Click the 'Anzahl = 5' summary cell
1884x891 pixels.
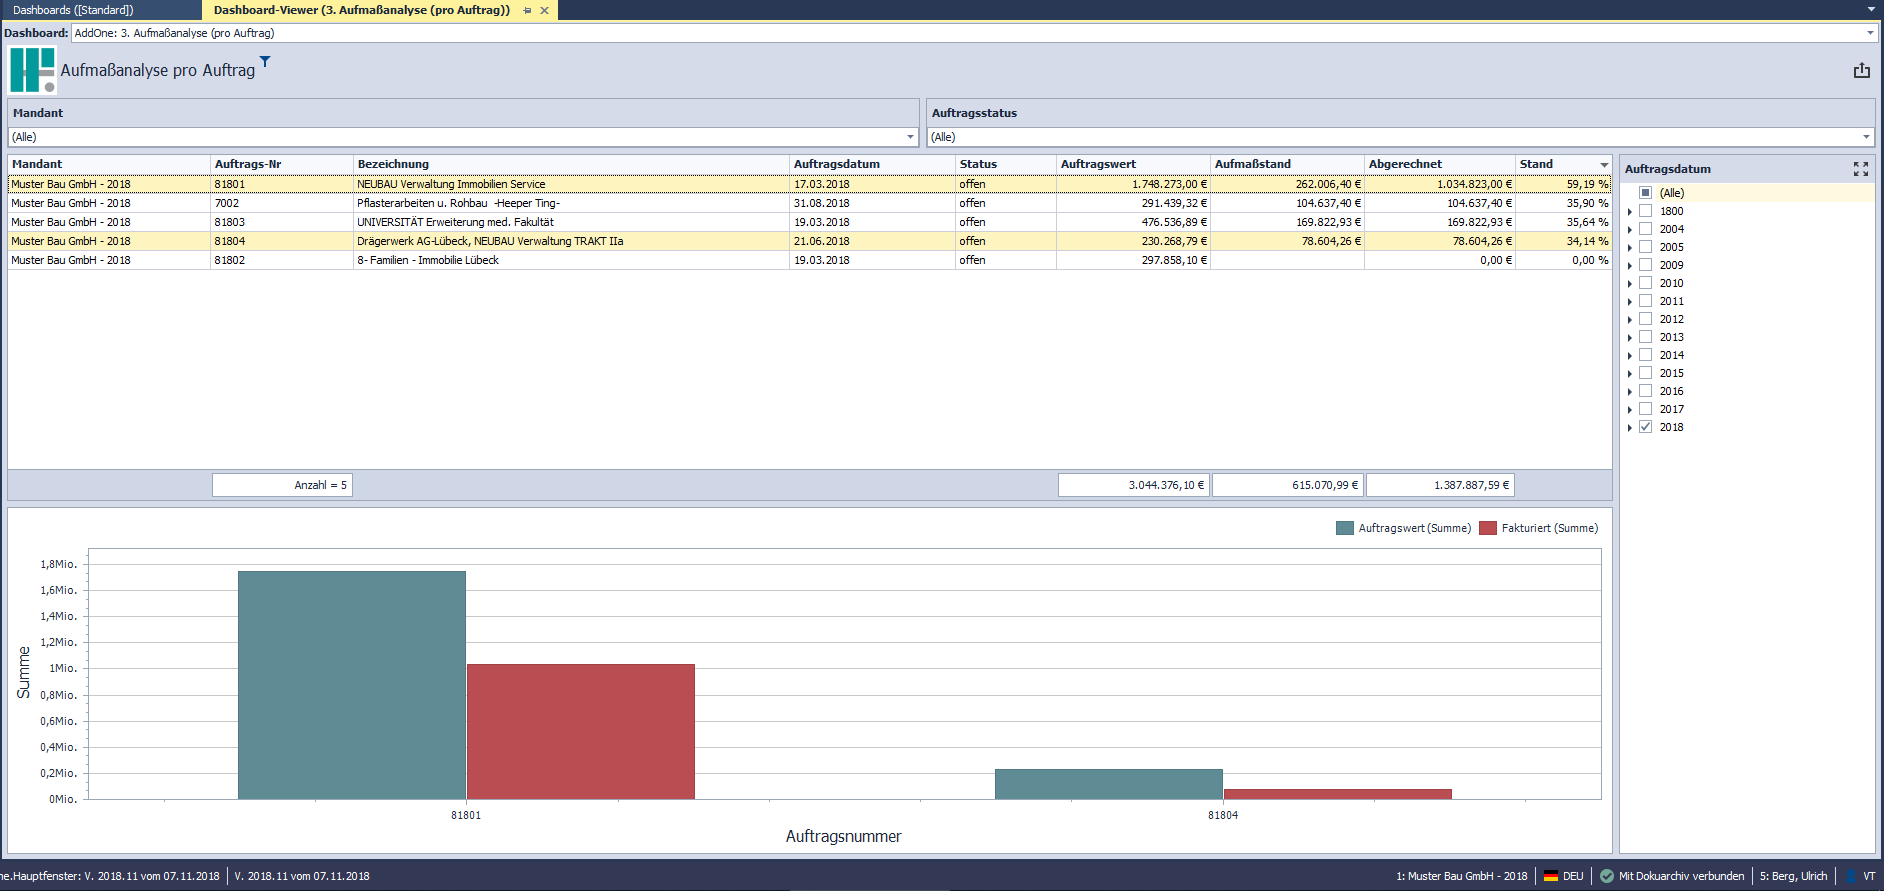pos(282,485)
